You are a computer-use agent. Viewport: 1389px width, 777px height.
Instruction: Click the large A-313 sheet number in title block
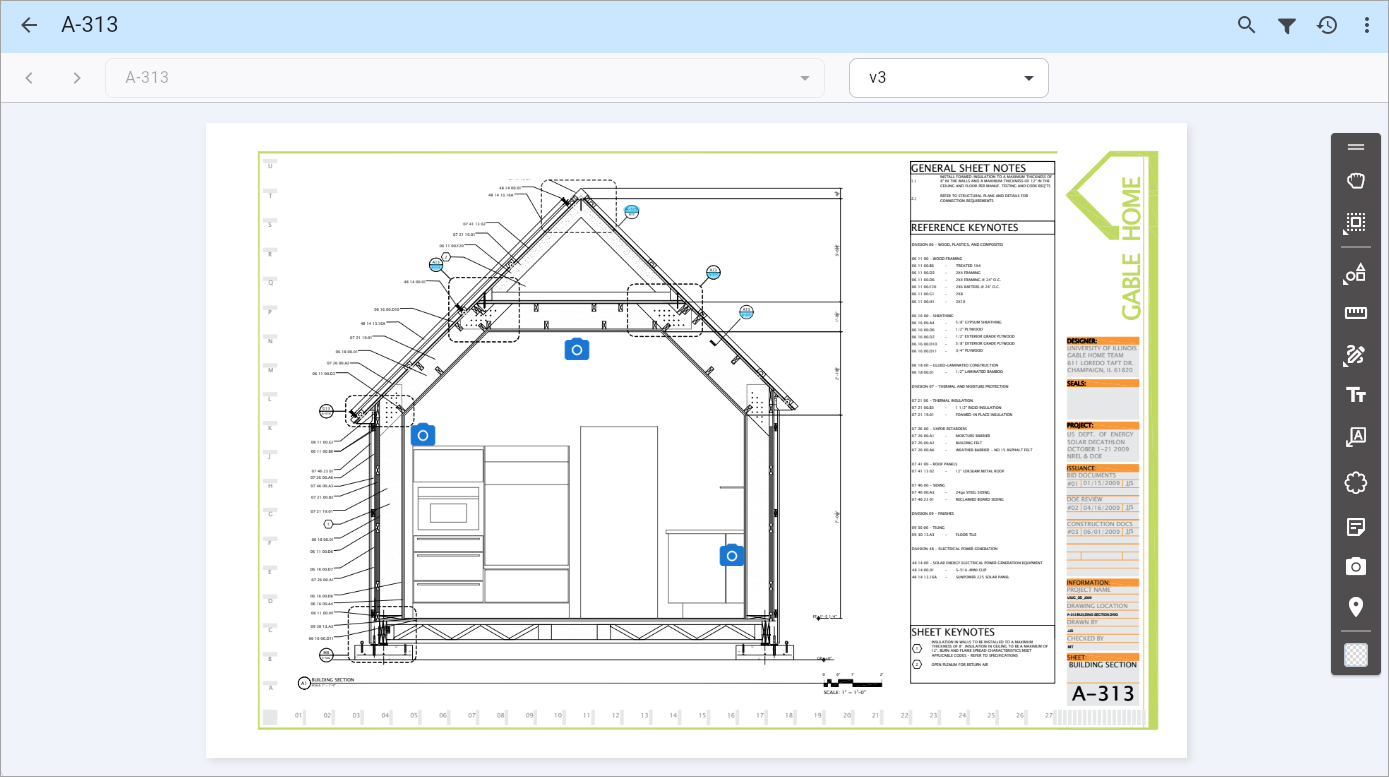click(1103, 694)
